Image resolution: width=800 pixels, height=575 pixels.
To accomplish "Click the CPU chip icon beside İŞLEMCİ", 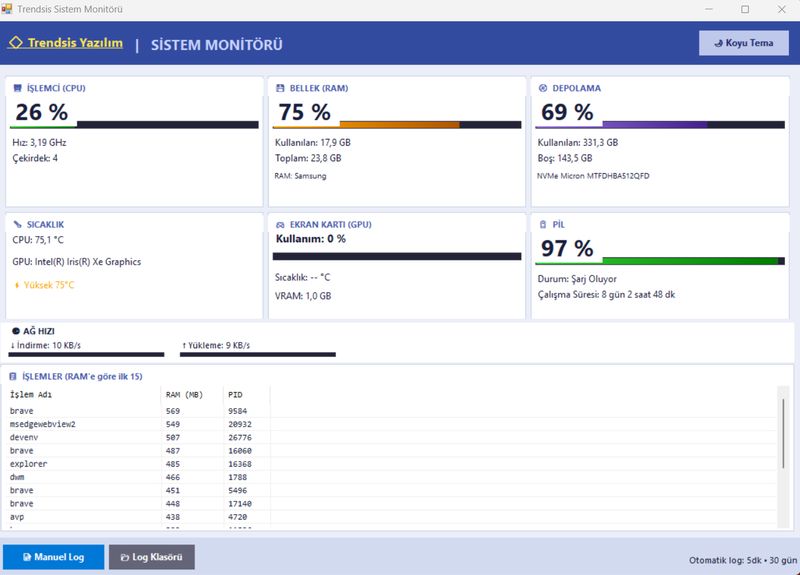I will [x=17, y=88].
